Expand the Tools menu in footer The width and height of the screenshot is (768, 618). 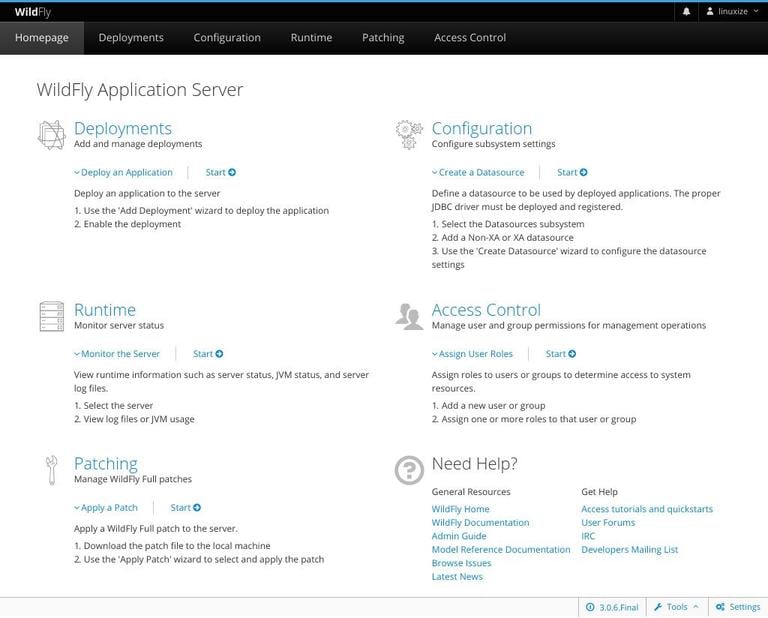pos(677,607)
